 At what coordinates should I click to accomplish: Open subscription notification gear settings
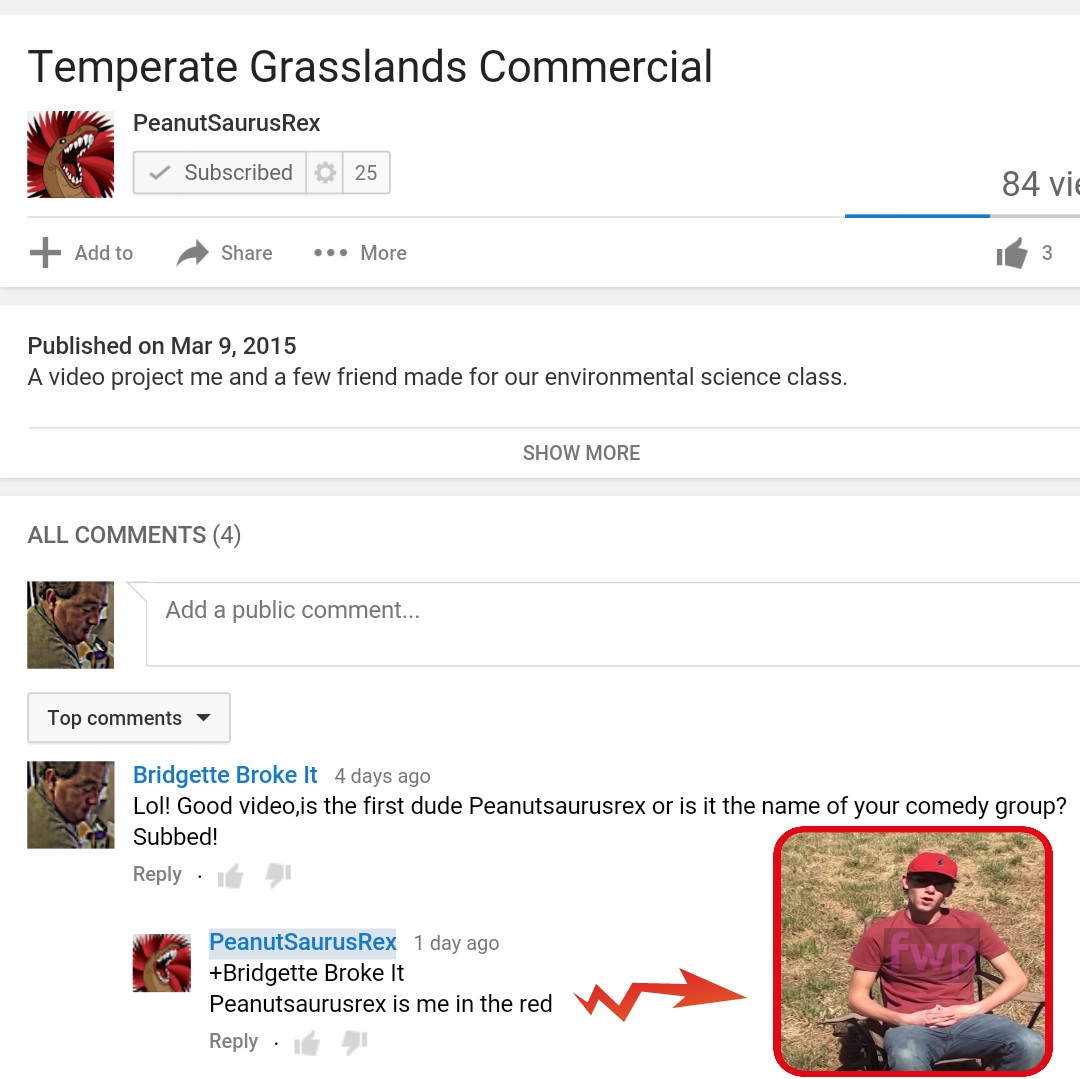coord(324,172)
